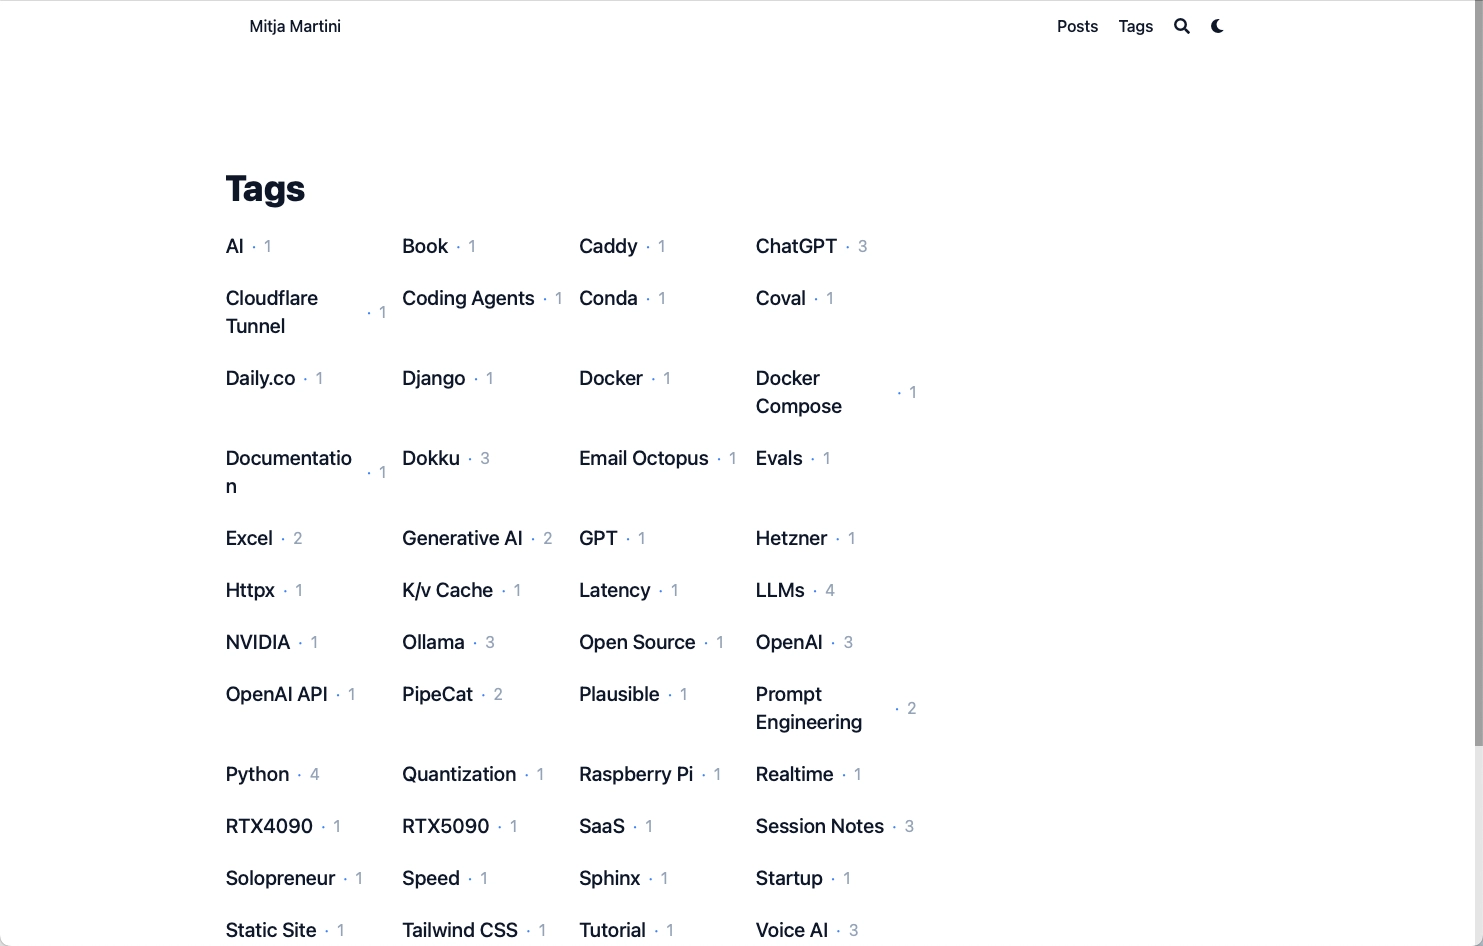Toggle dark mode moon icon
The width and height of the screenshot is (1483, 946).
pos(1217,27)
